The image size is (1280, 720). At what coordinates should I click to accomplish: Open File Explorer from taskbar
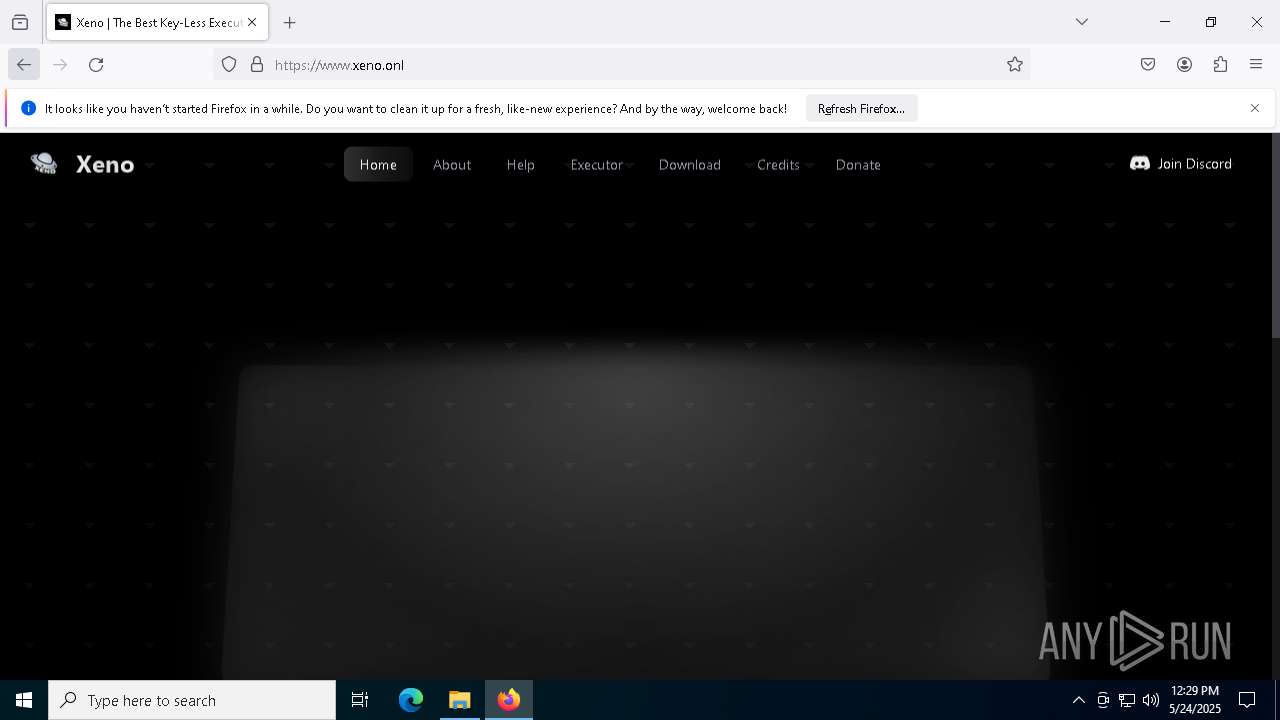[460, 700]
